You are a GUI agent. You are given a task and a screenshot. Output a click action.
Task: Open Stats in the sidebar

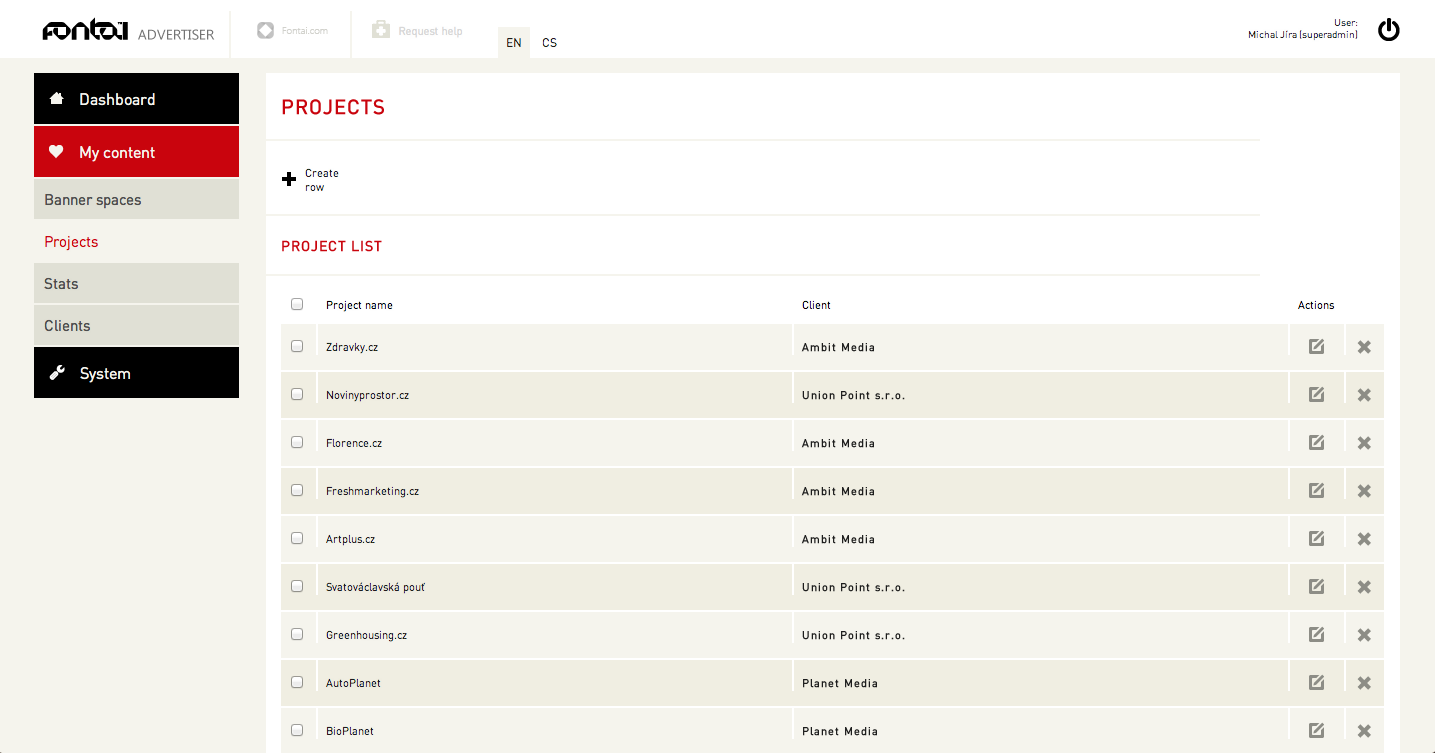click(136, 284)
